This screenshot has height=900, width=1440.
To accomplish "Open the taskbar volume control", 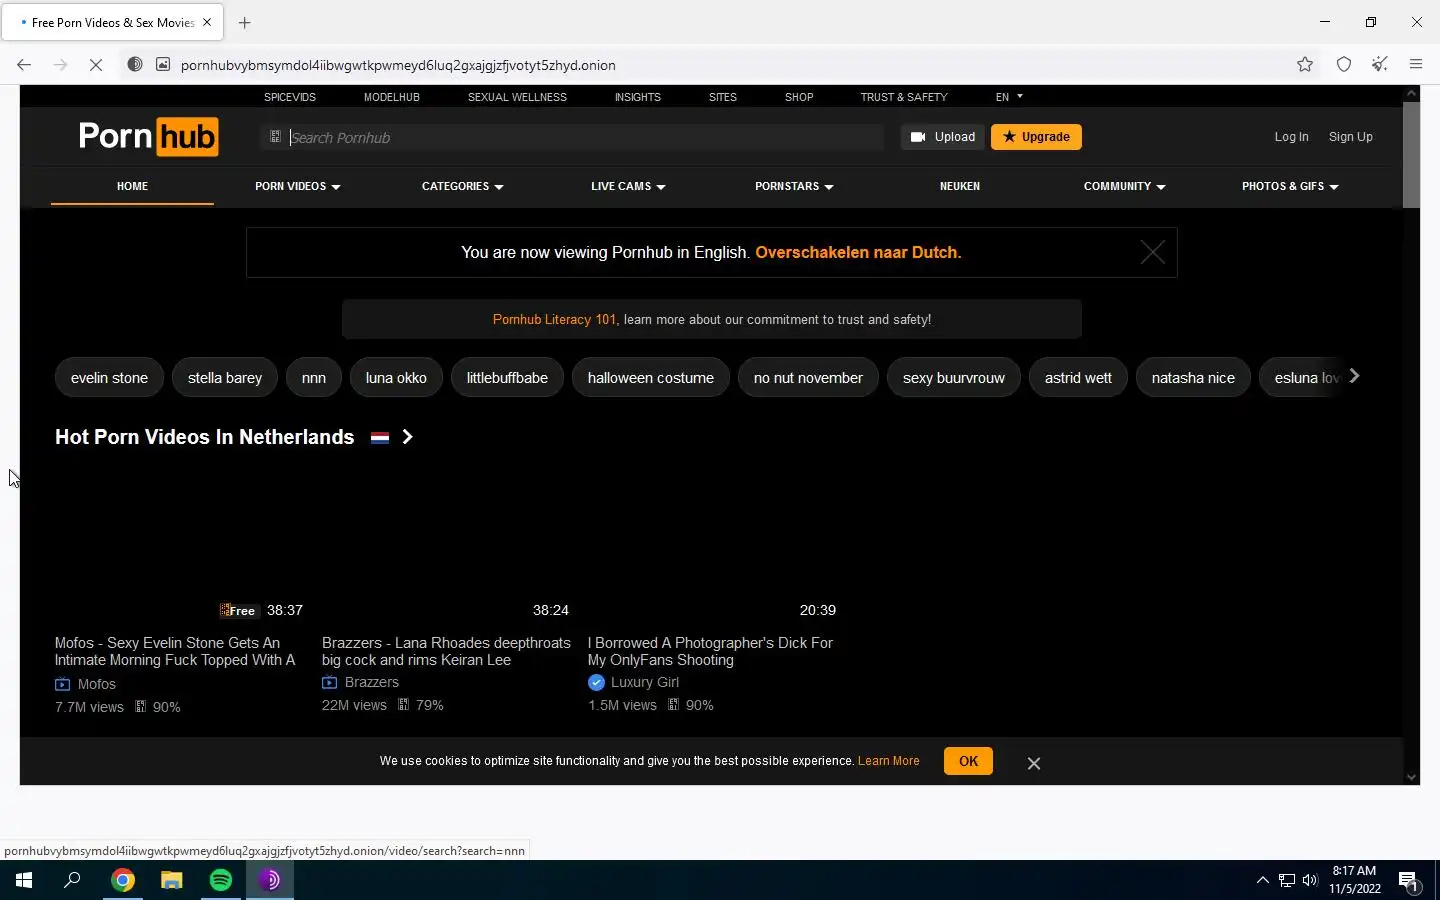I will click(1310, 880).
